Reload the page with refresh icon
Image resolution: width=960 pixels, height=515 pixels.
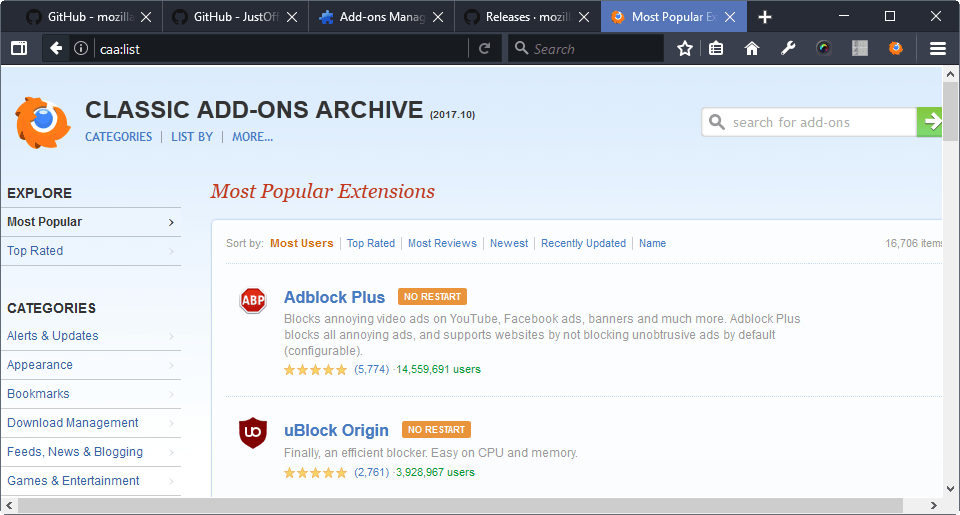pos(484,48)
